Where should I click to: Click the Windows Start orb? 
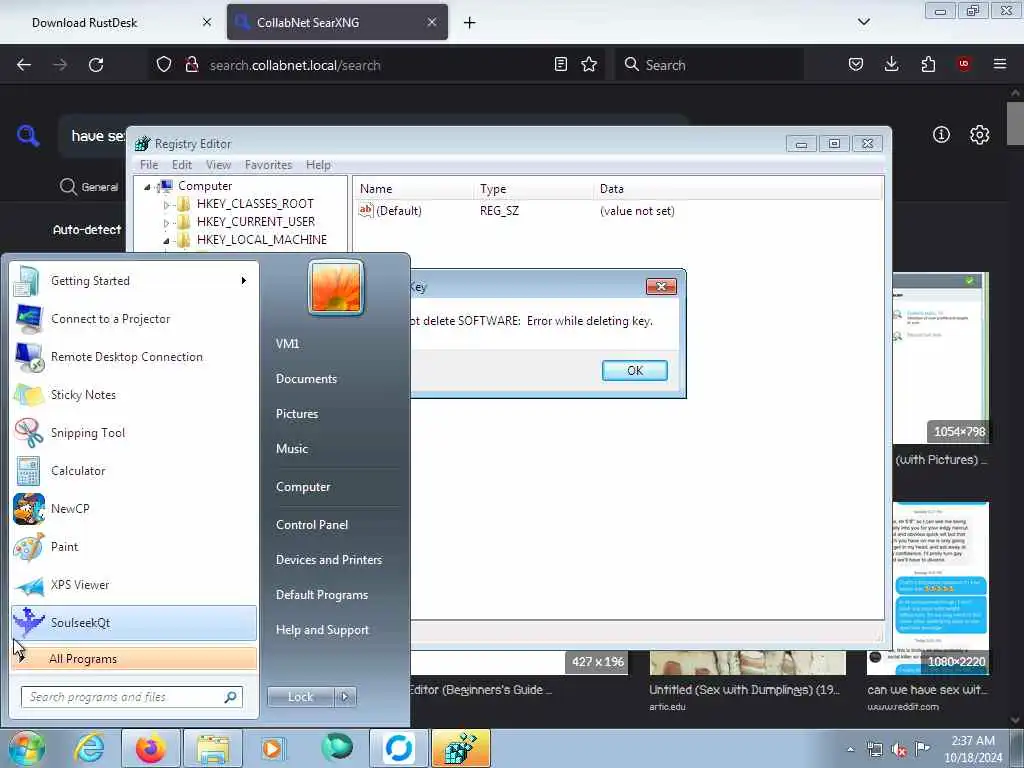[27, 748]
